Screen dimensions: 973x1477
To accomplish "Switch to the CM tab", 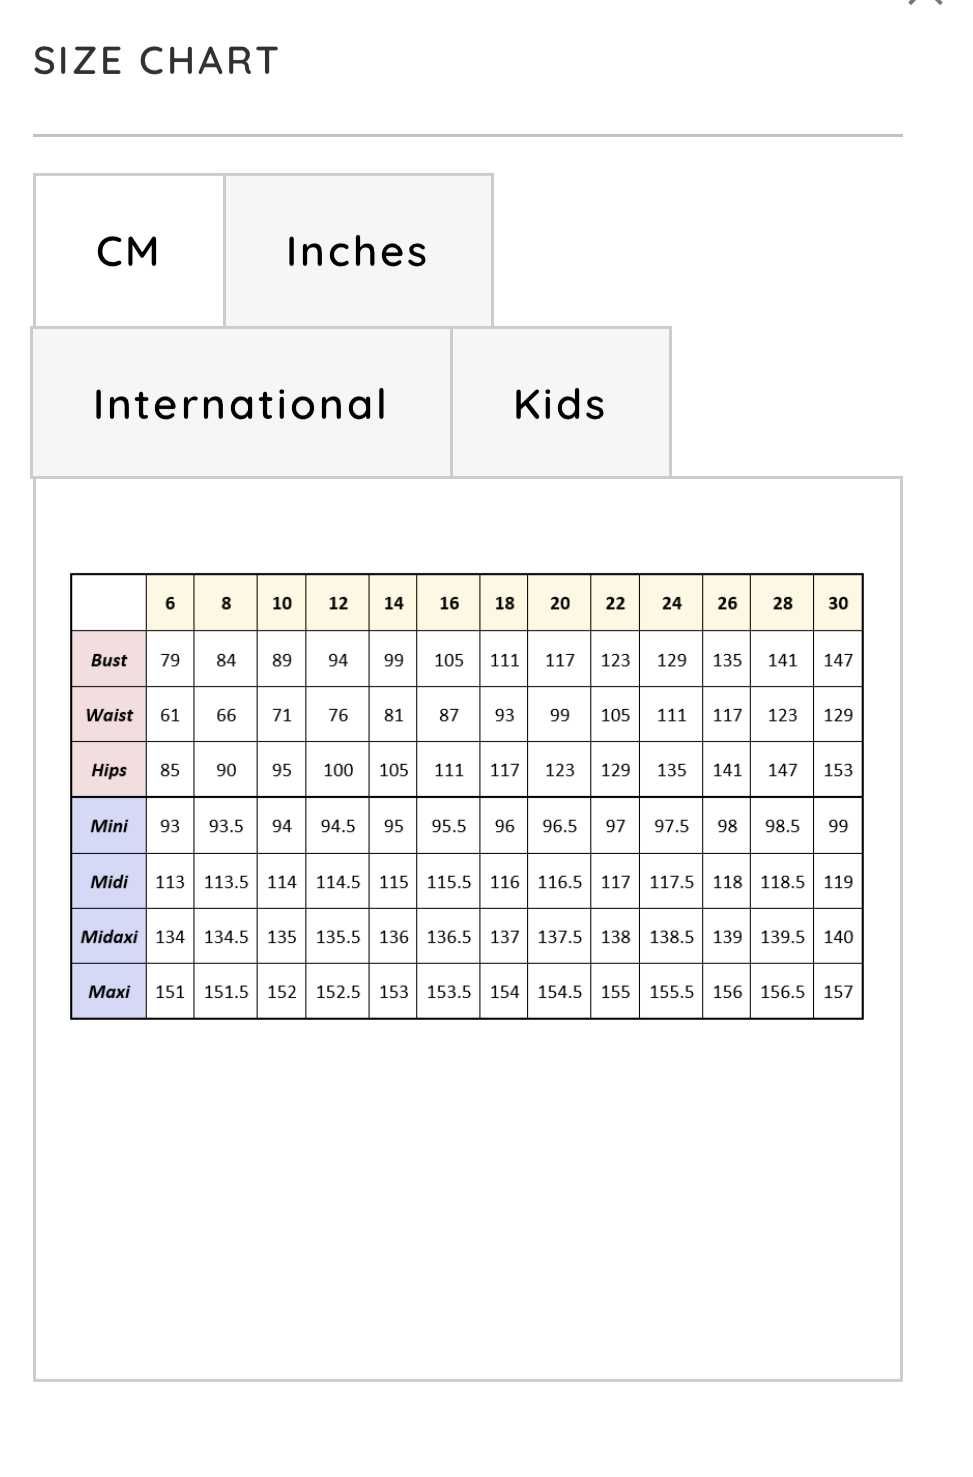I will (x=129, y=251).
